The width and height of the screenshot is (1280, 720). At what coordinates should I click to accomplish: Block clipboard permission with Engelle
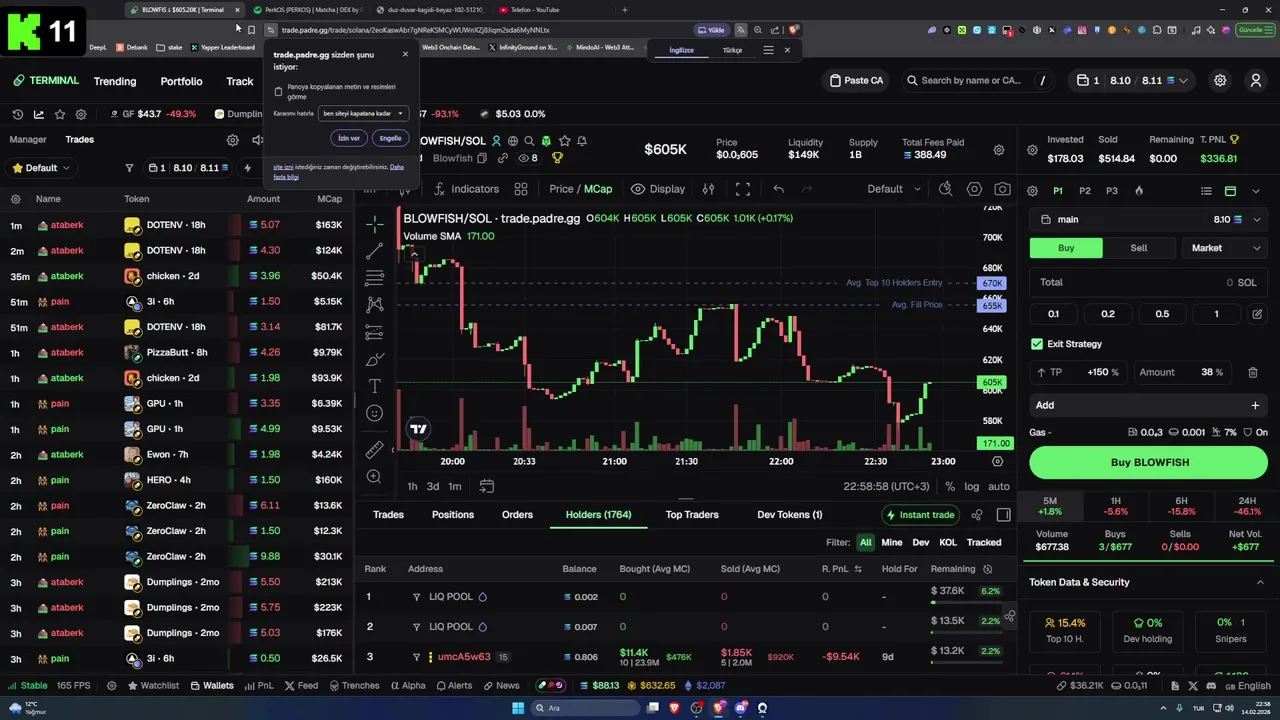click(390, 138)
